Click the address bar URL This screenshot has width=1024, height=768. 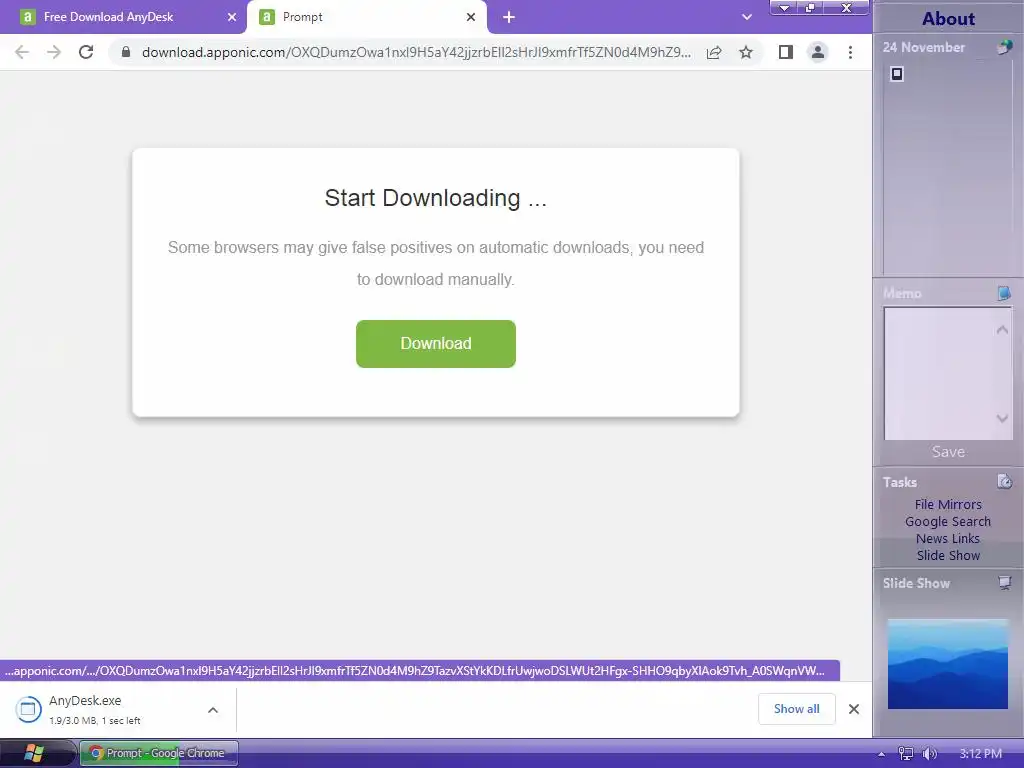416,52
